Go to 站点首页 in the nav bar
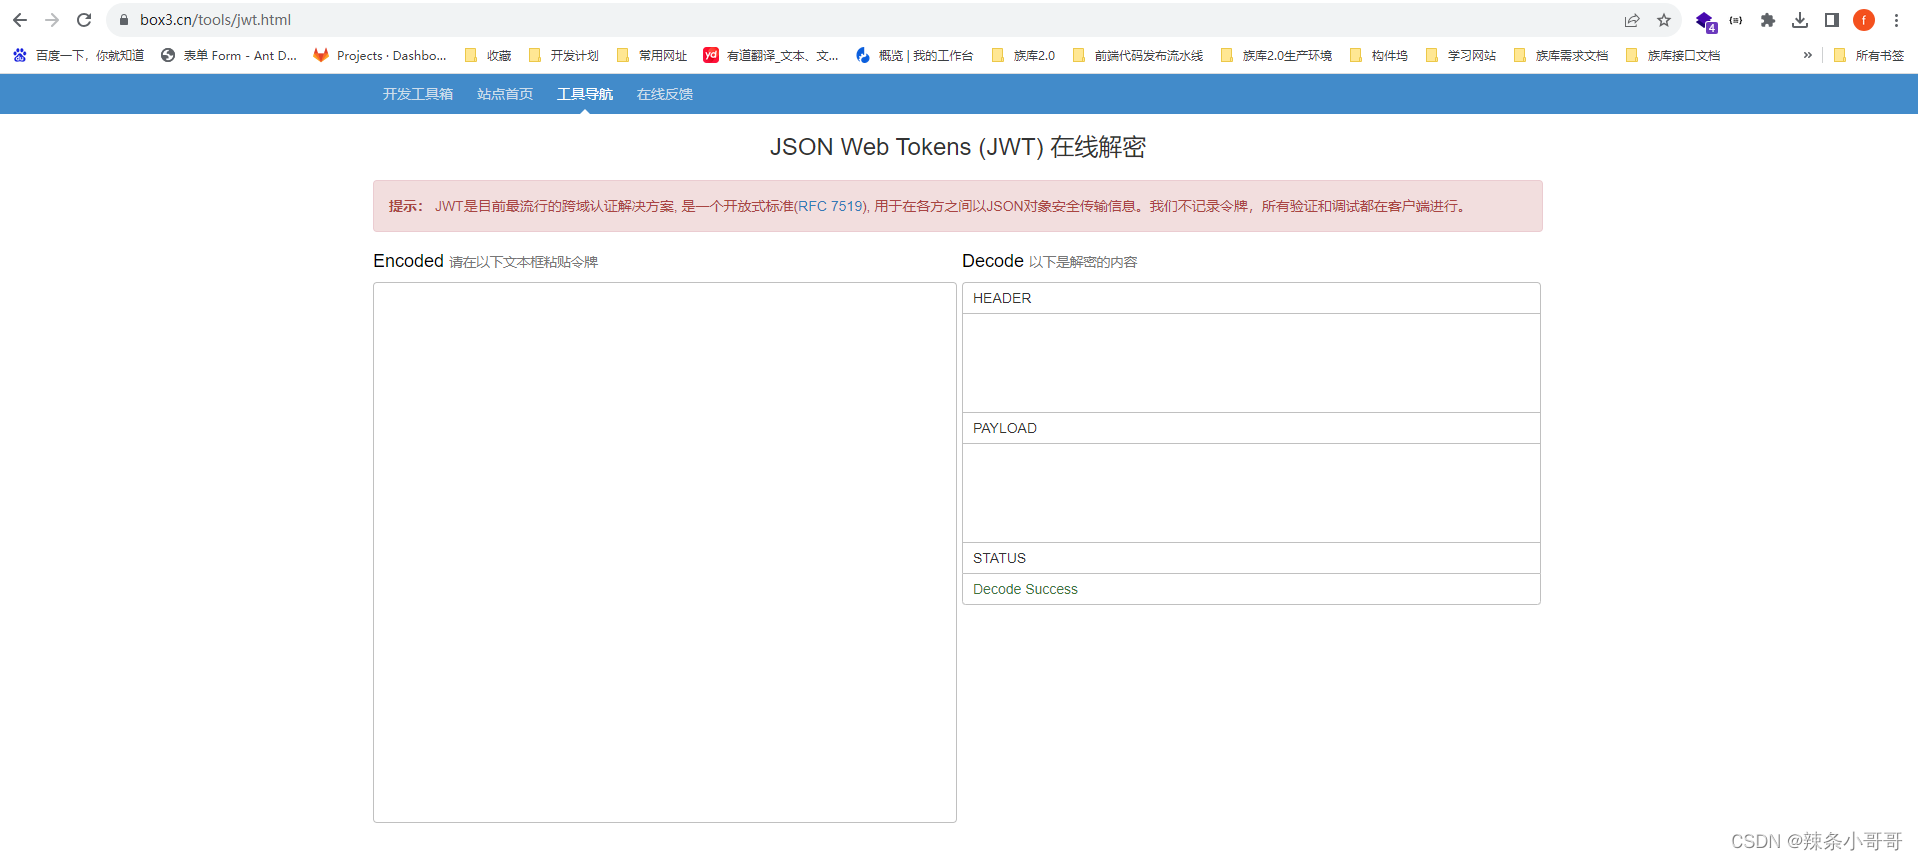The image size is (1918, 860). pos(505,94)
